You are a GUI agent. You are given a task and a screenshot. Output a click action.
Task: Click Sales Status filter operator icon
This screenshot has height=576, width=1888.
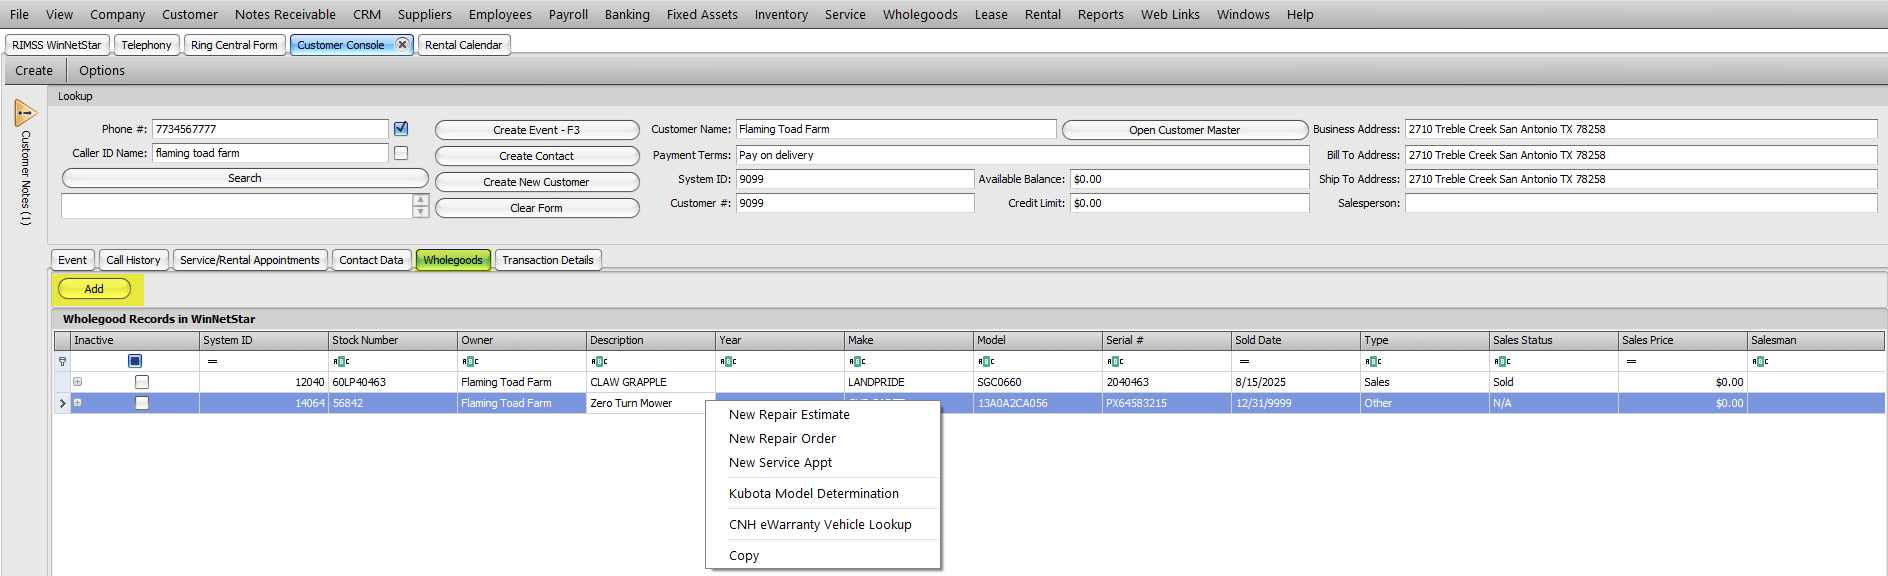(1502, 361)
